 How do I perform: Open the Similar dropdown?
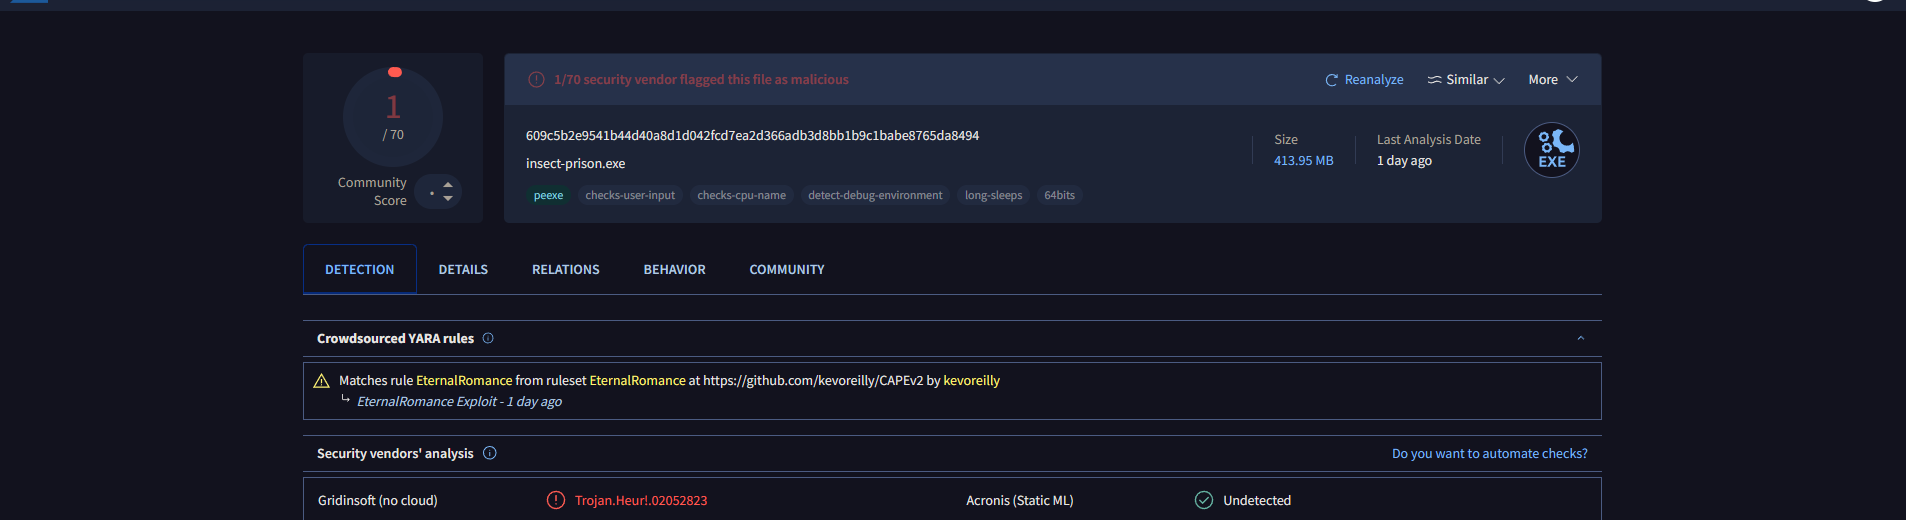[x=1466, y=80]
